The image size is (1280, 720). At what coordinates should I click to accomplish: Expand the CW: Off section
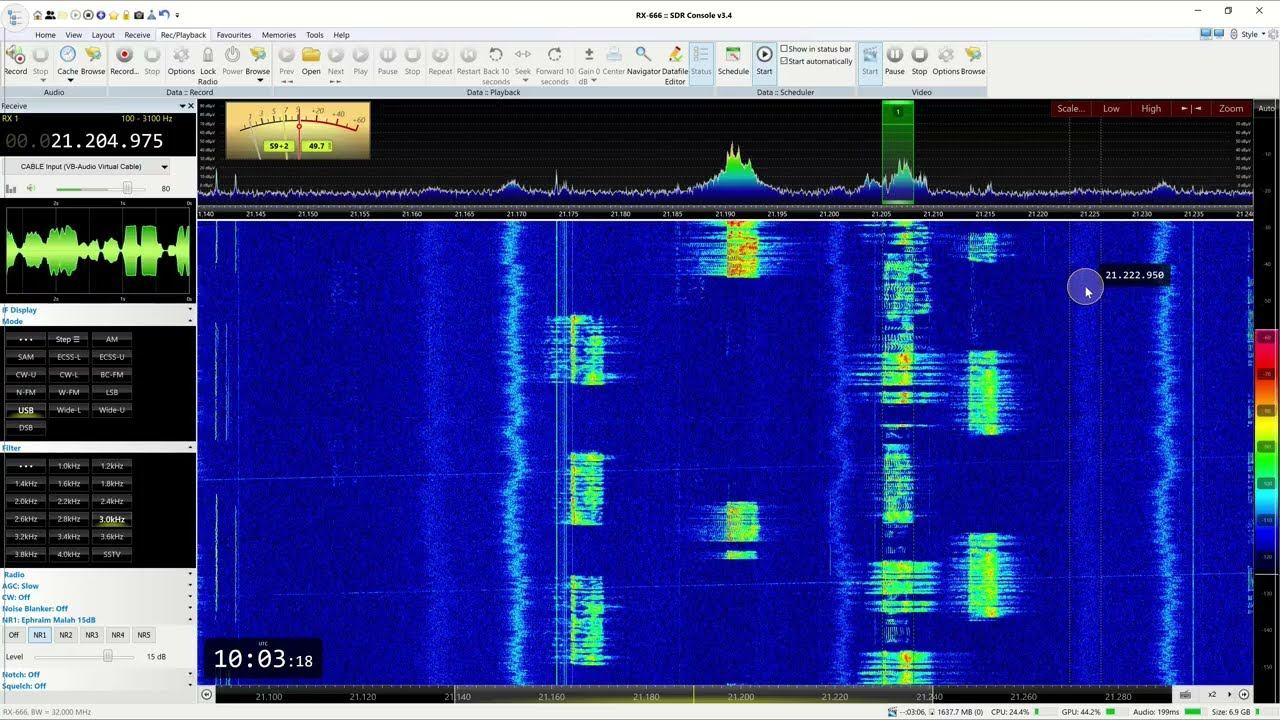click(x=98, y=597)
